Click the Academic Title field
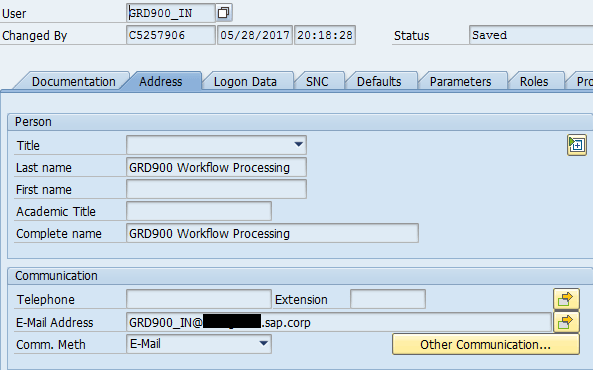 pos(199,211)
